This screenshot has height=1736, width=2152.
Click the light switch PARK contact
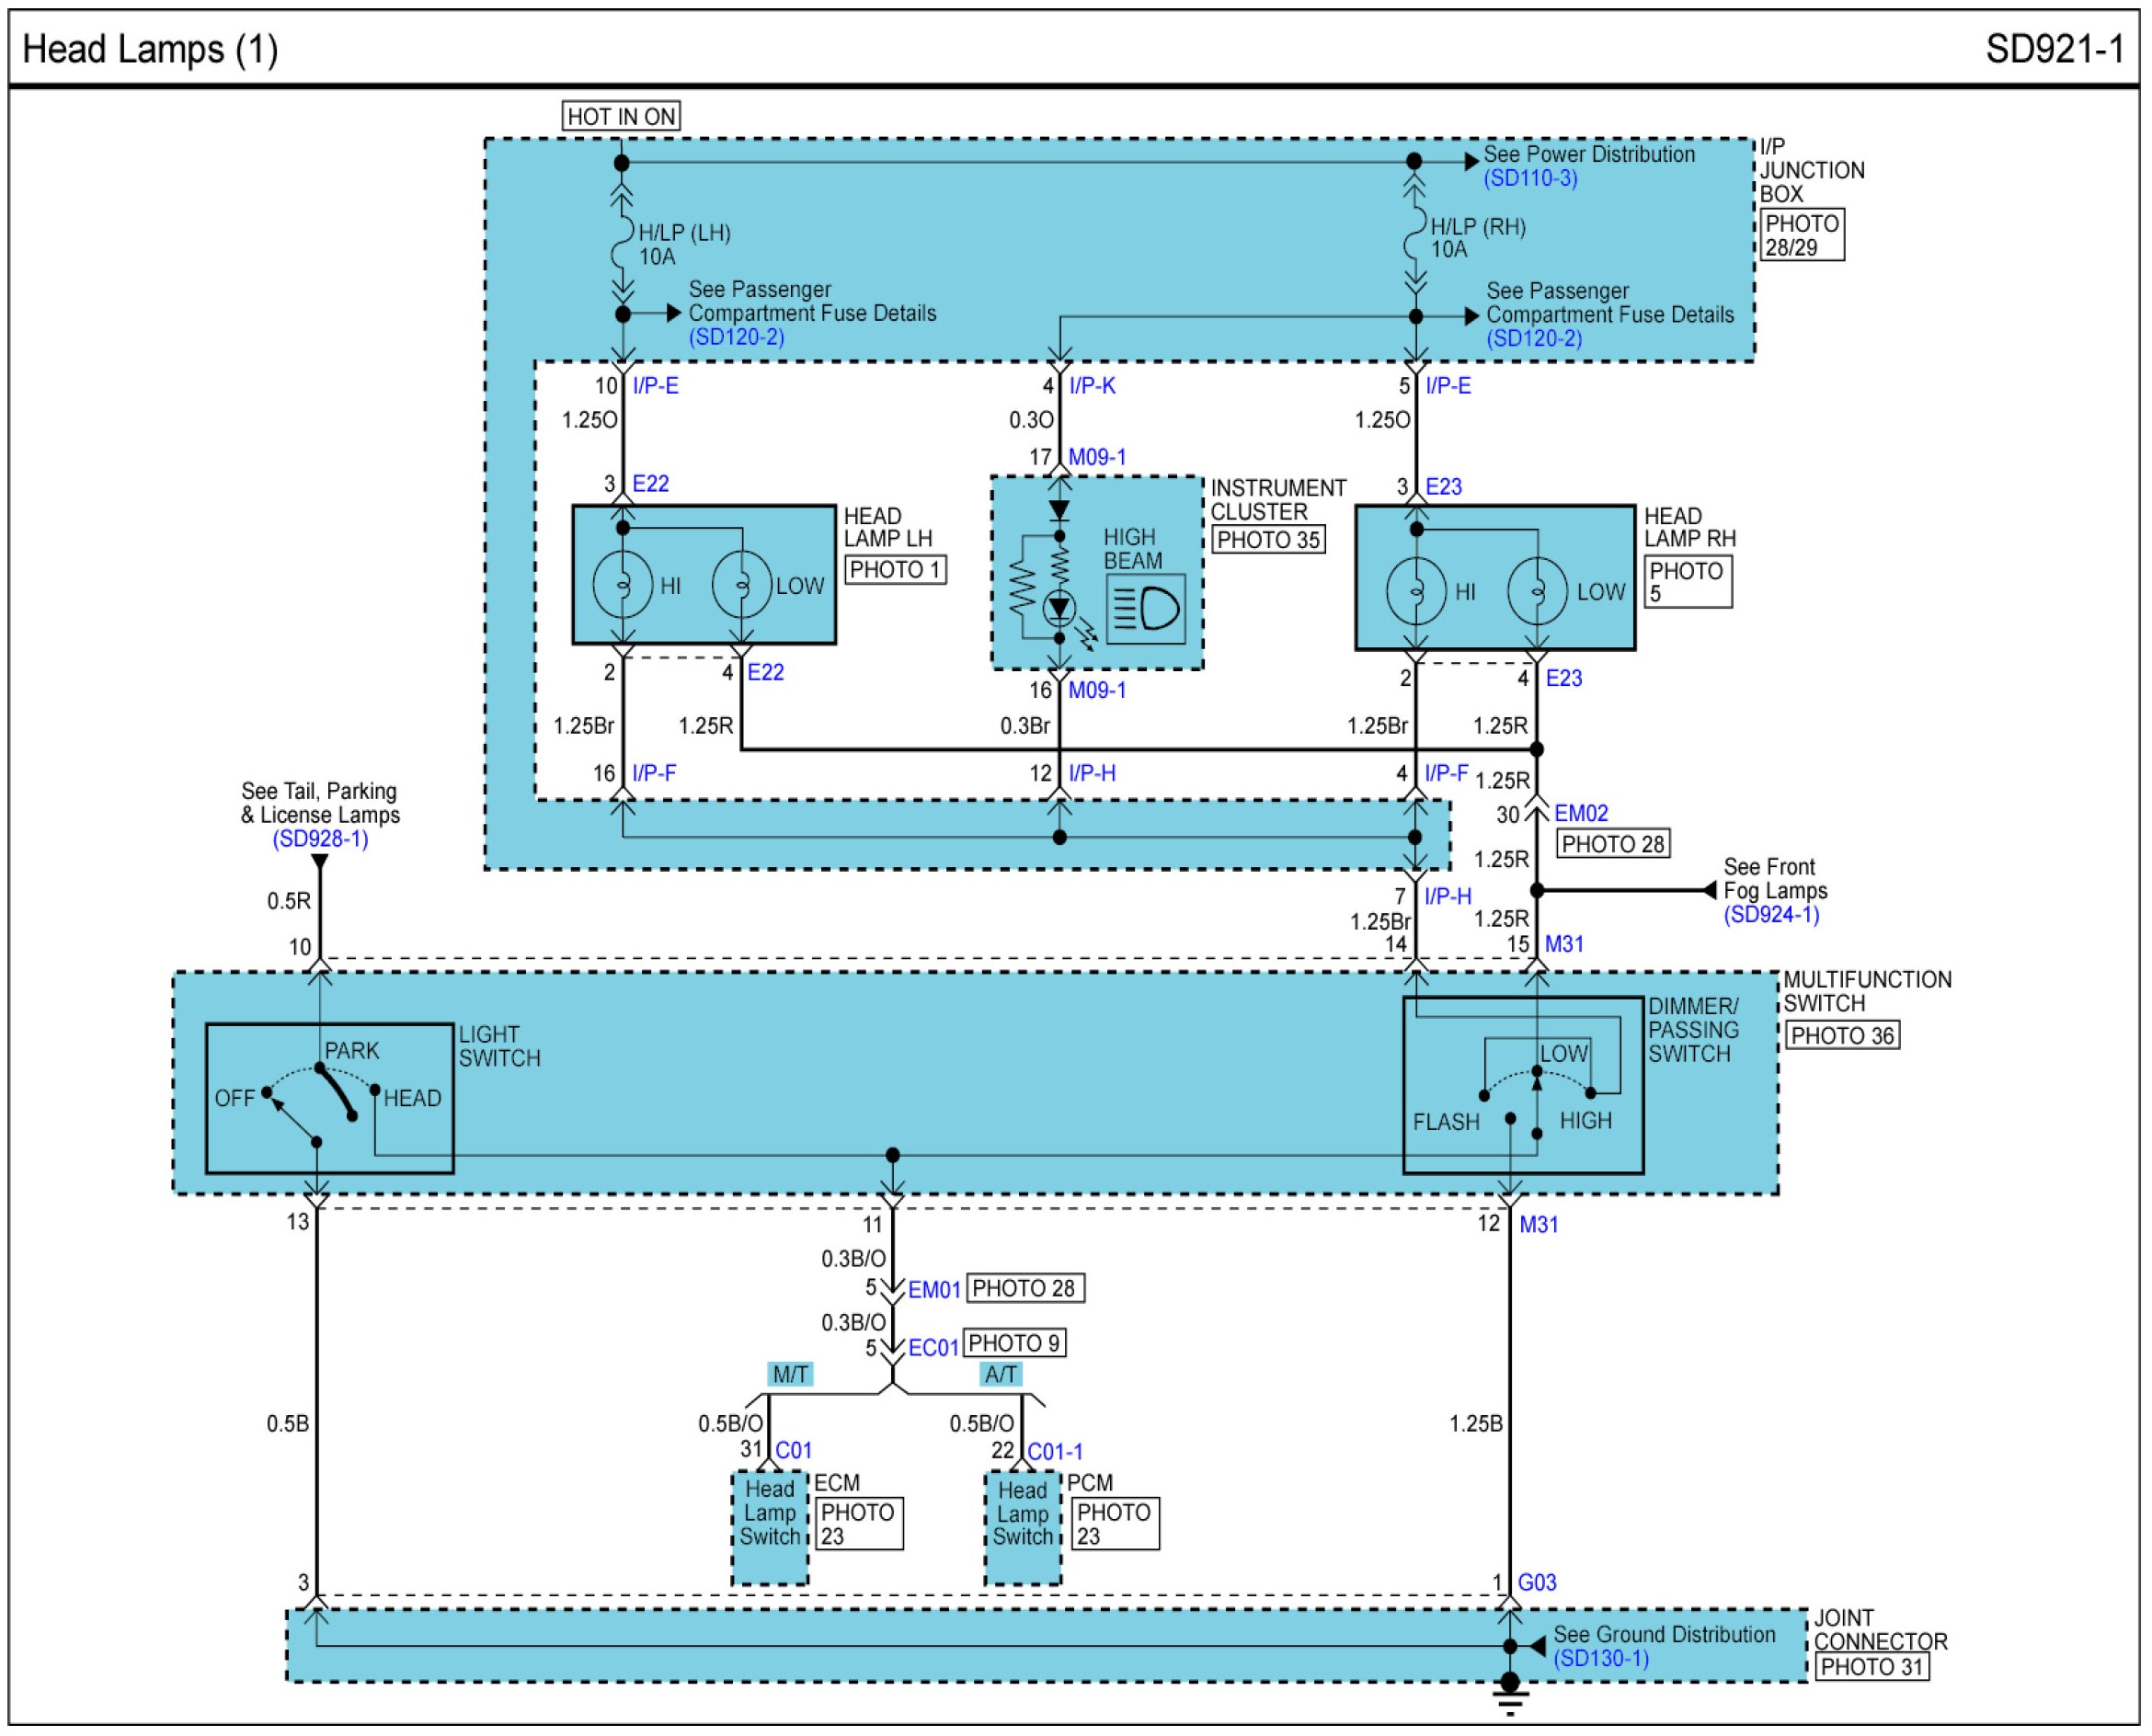coord(320,1069)
